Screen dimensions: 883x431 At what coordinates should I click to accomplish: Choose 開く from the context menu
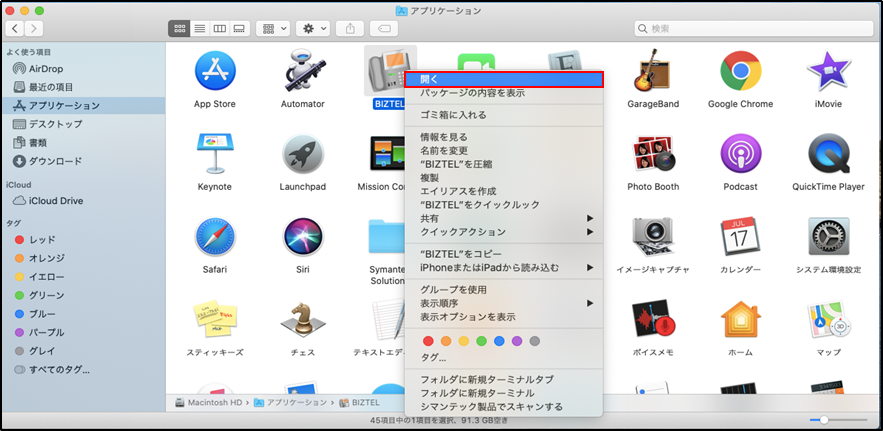pos(503,79)
